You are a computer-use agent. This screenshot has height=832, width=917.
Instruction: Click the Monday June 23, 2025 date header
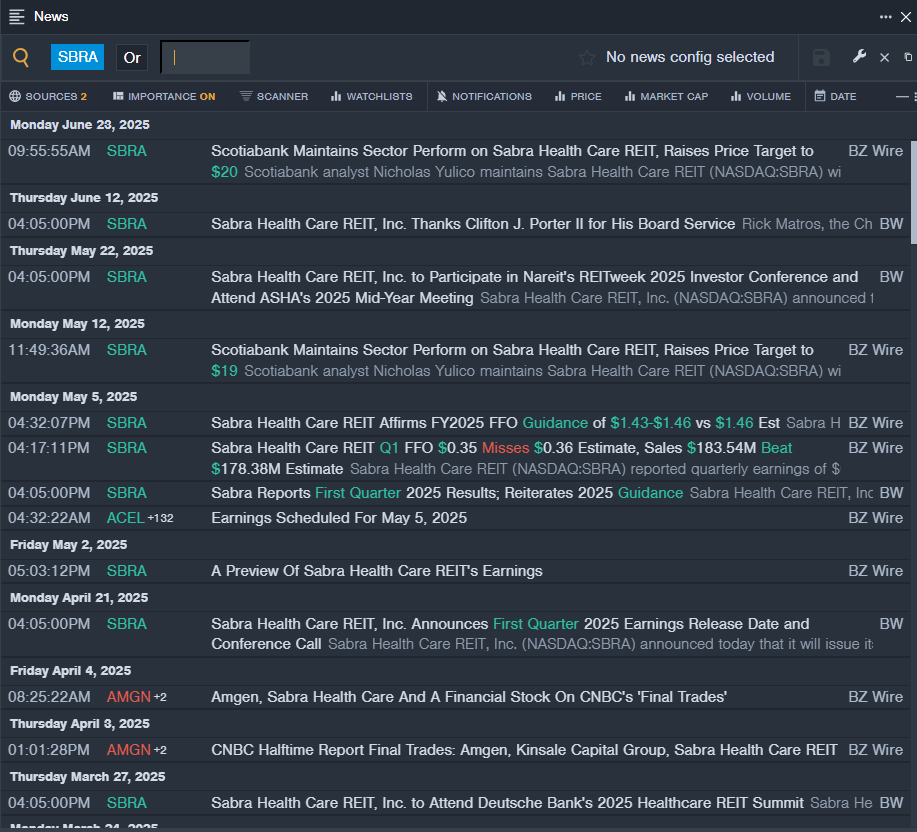tap(80, 125)
